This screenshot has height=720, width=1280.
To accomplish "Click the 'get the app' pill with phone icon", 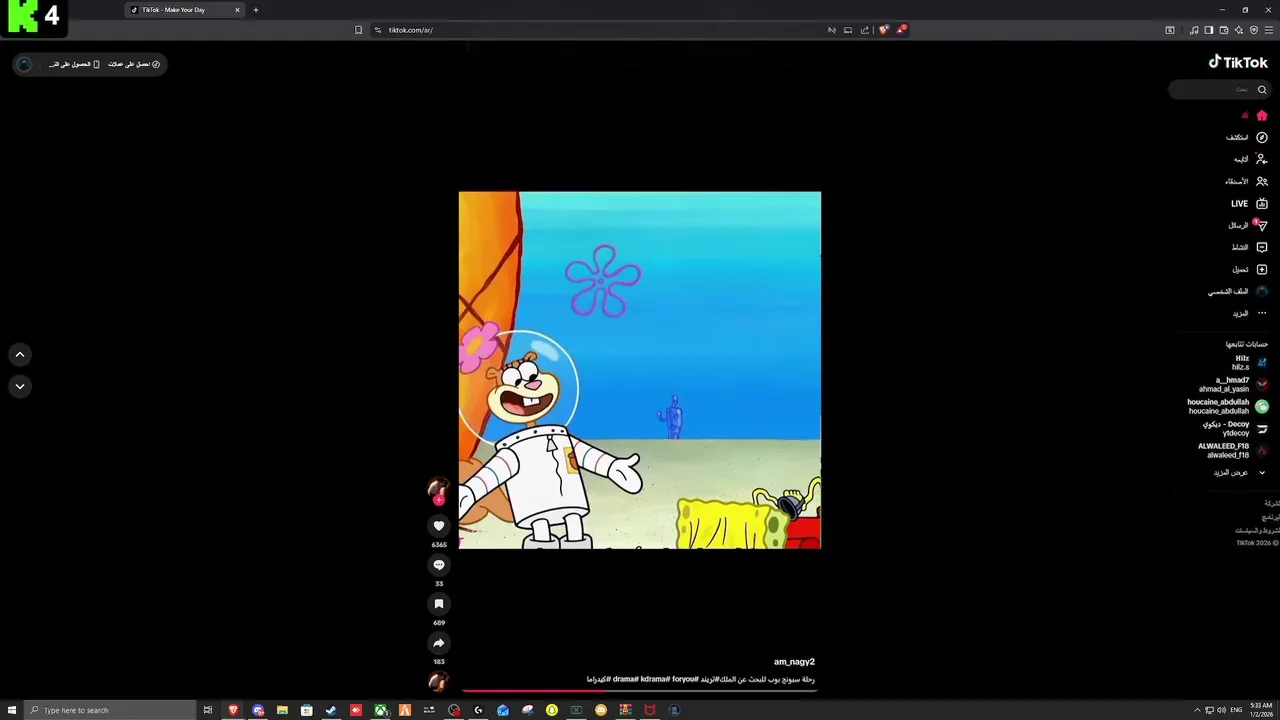I will (74, 64).
